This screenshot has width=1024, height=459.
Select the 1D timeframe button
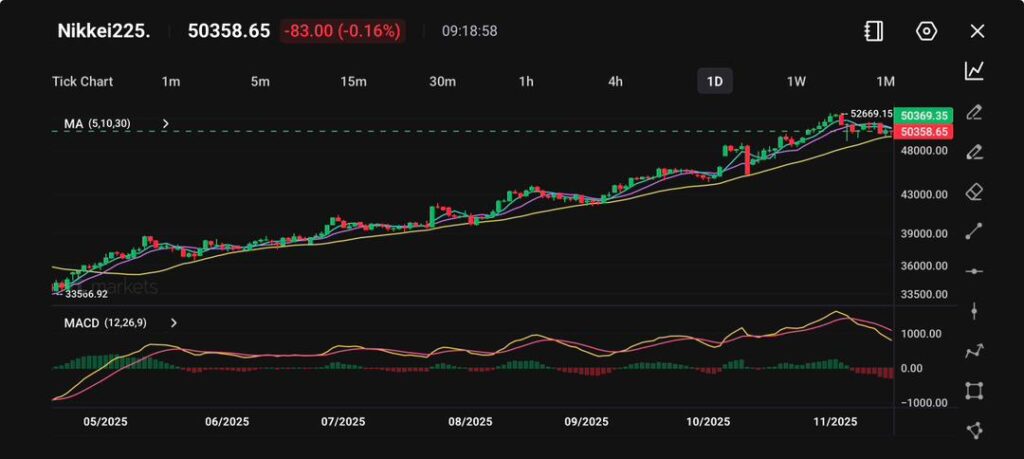(714, 81)
